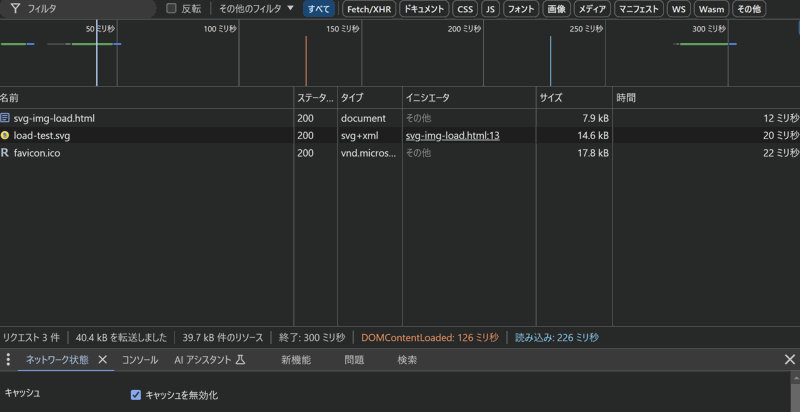Select the すべて filter button
This screenshot has width=800, height=412.
coord(319,8)
